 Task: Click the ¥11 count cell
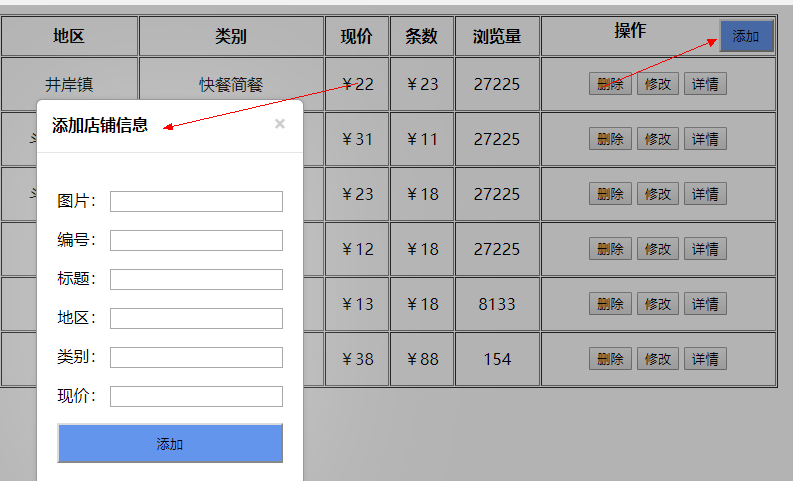click(x=421, y=139)
